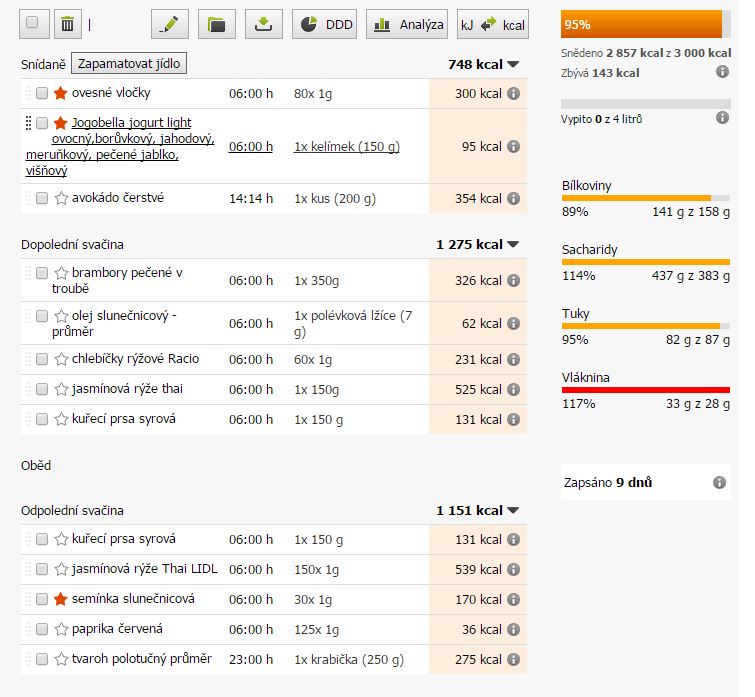The width and height of the screenshot is (755, 697).
Task: Check the Jogobella jogurt light checkbox
Action: (x=42, y=123)
